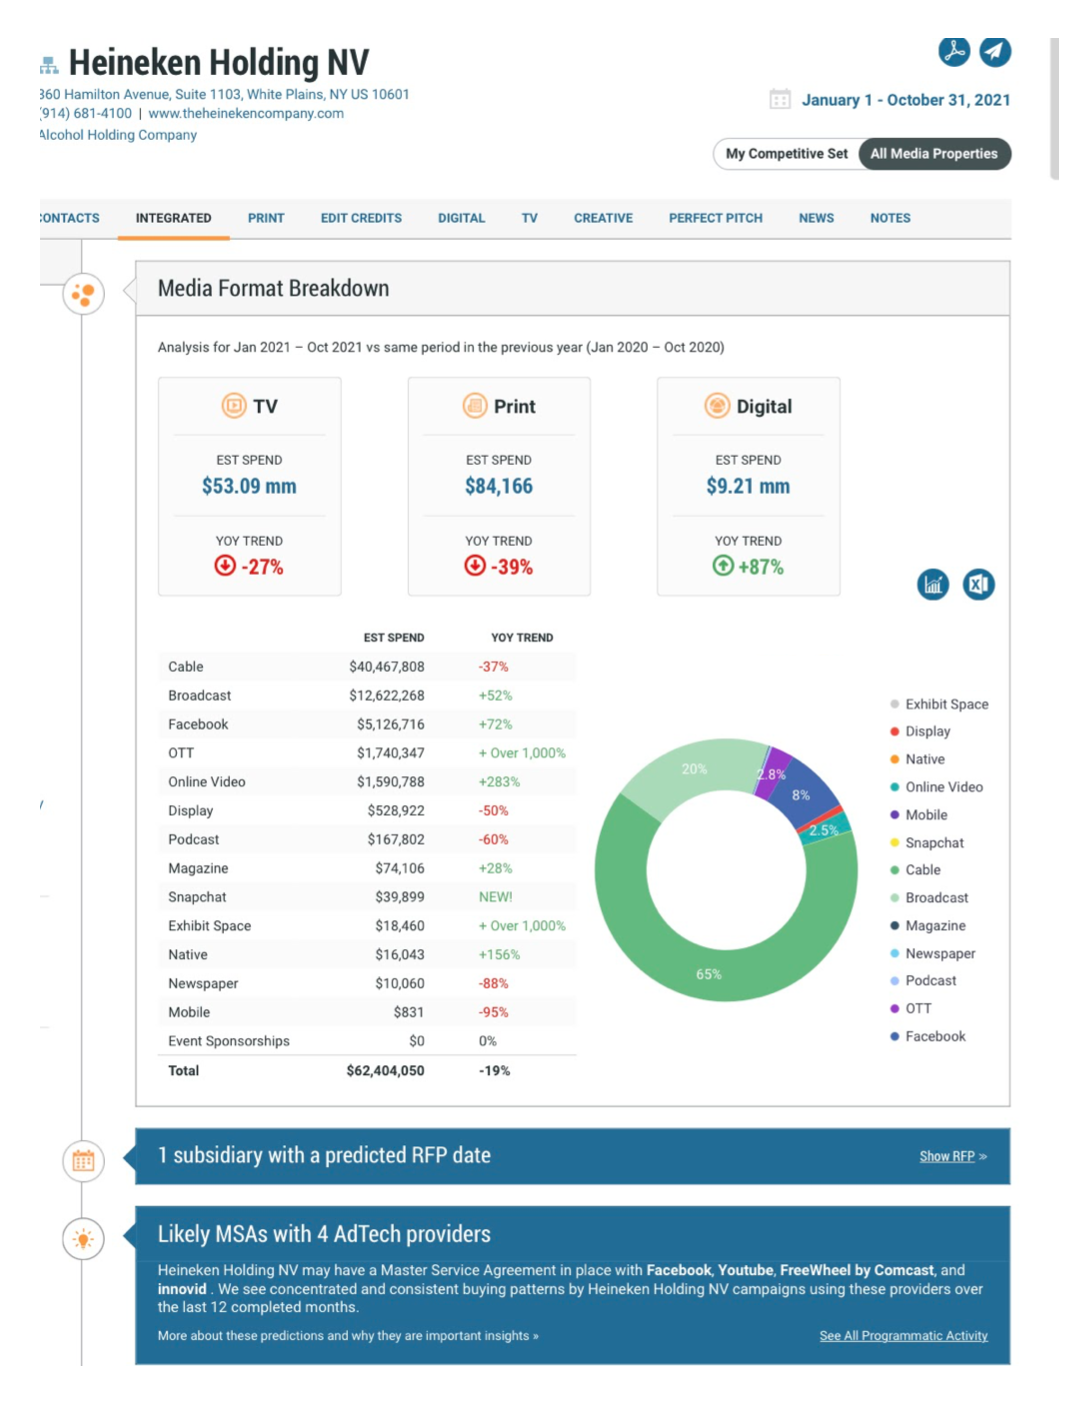This screenshot has height=1402, width=1088.
Task: Toggle Newspaper legend item
Action: [932, 954]
